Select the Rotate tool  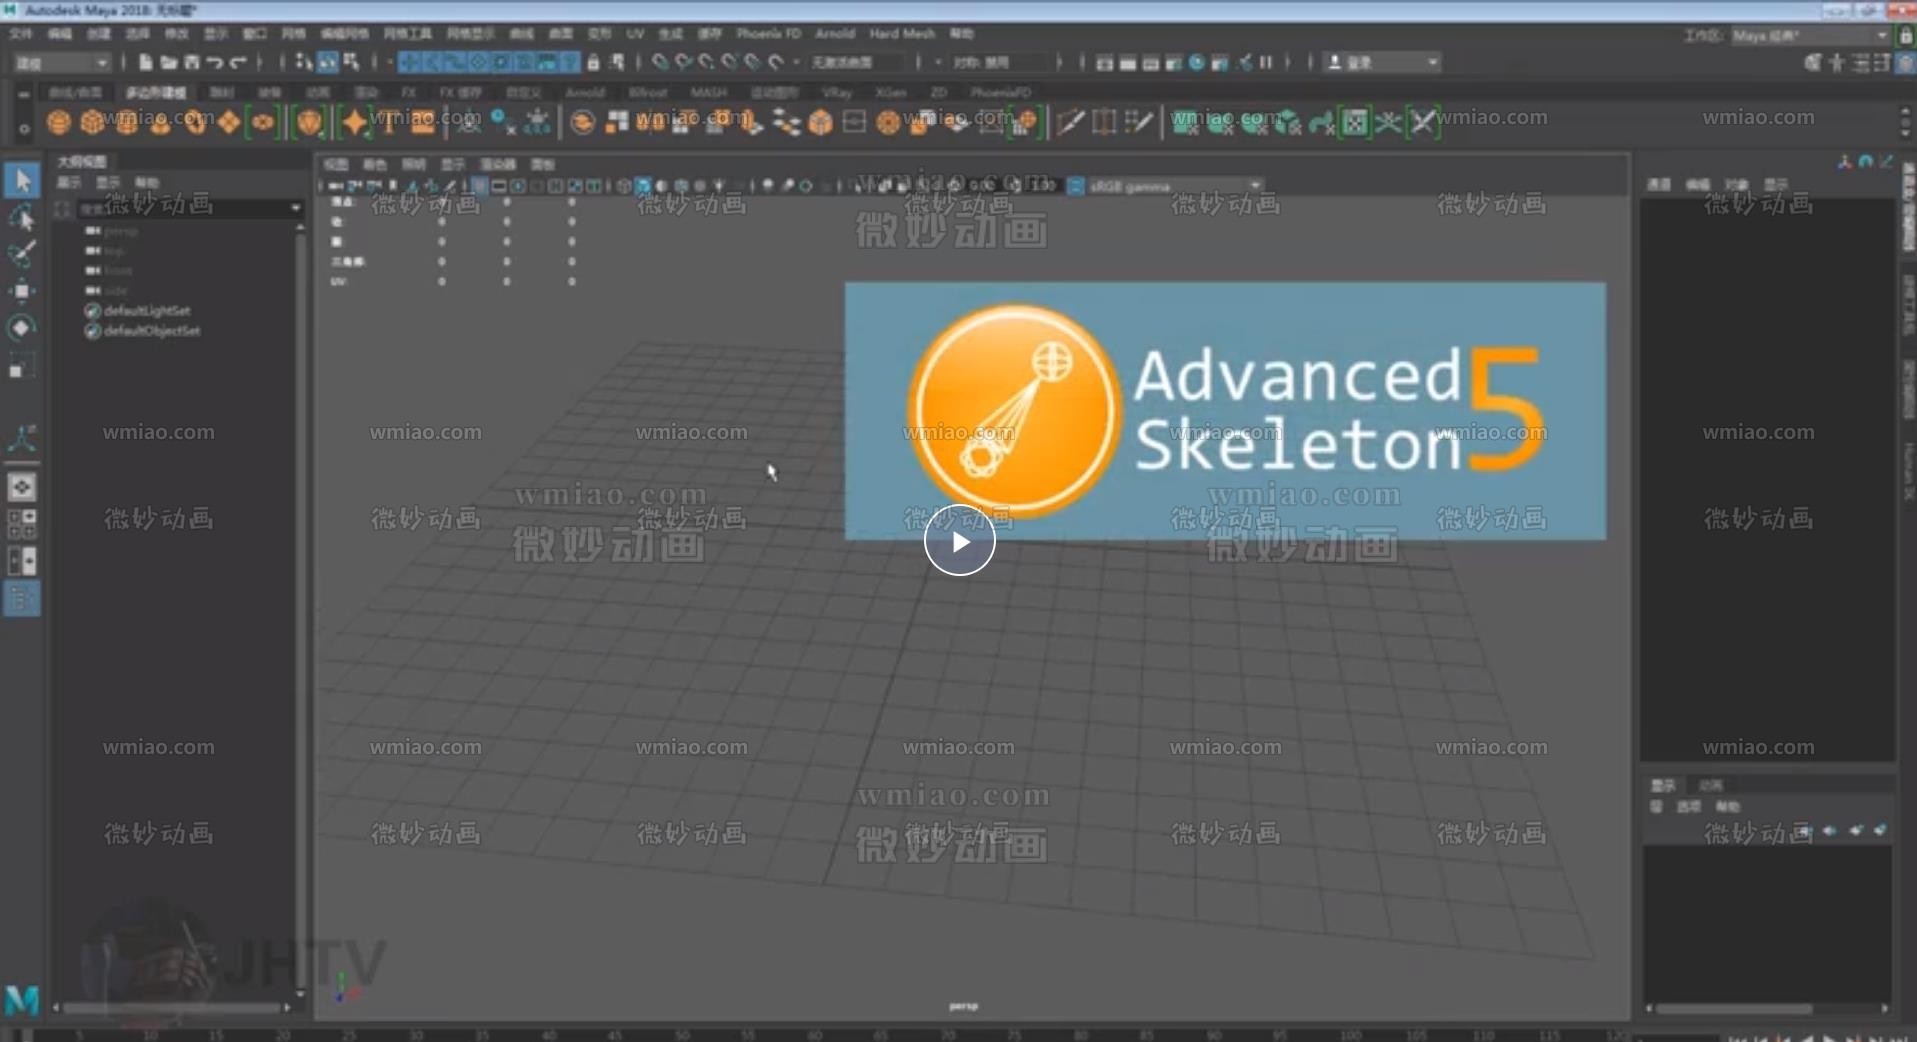22,327
